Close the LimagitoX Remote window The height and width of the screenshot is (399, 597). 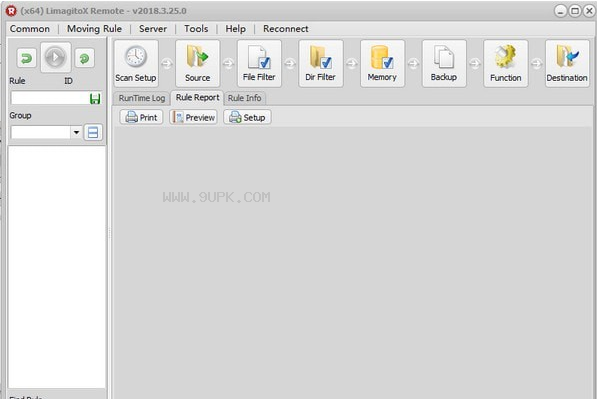(x=589, y=11)
